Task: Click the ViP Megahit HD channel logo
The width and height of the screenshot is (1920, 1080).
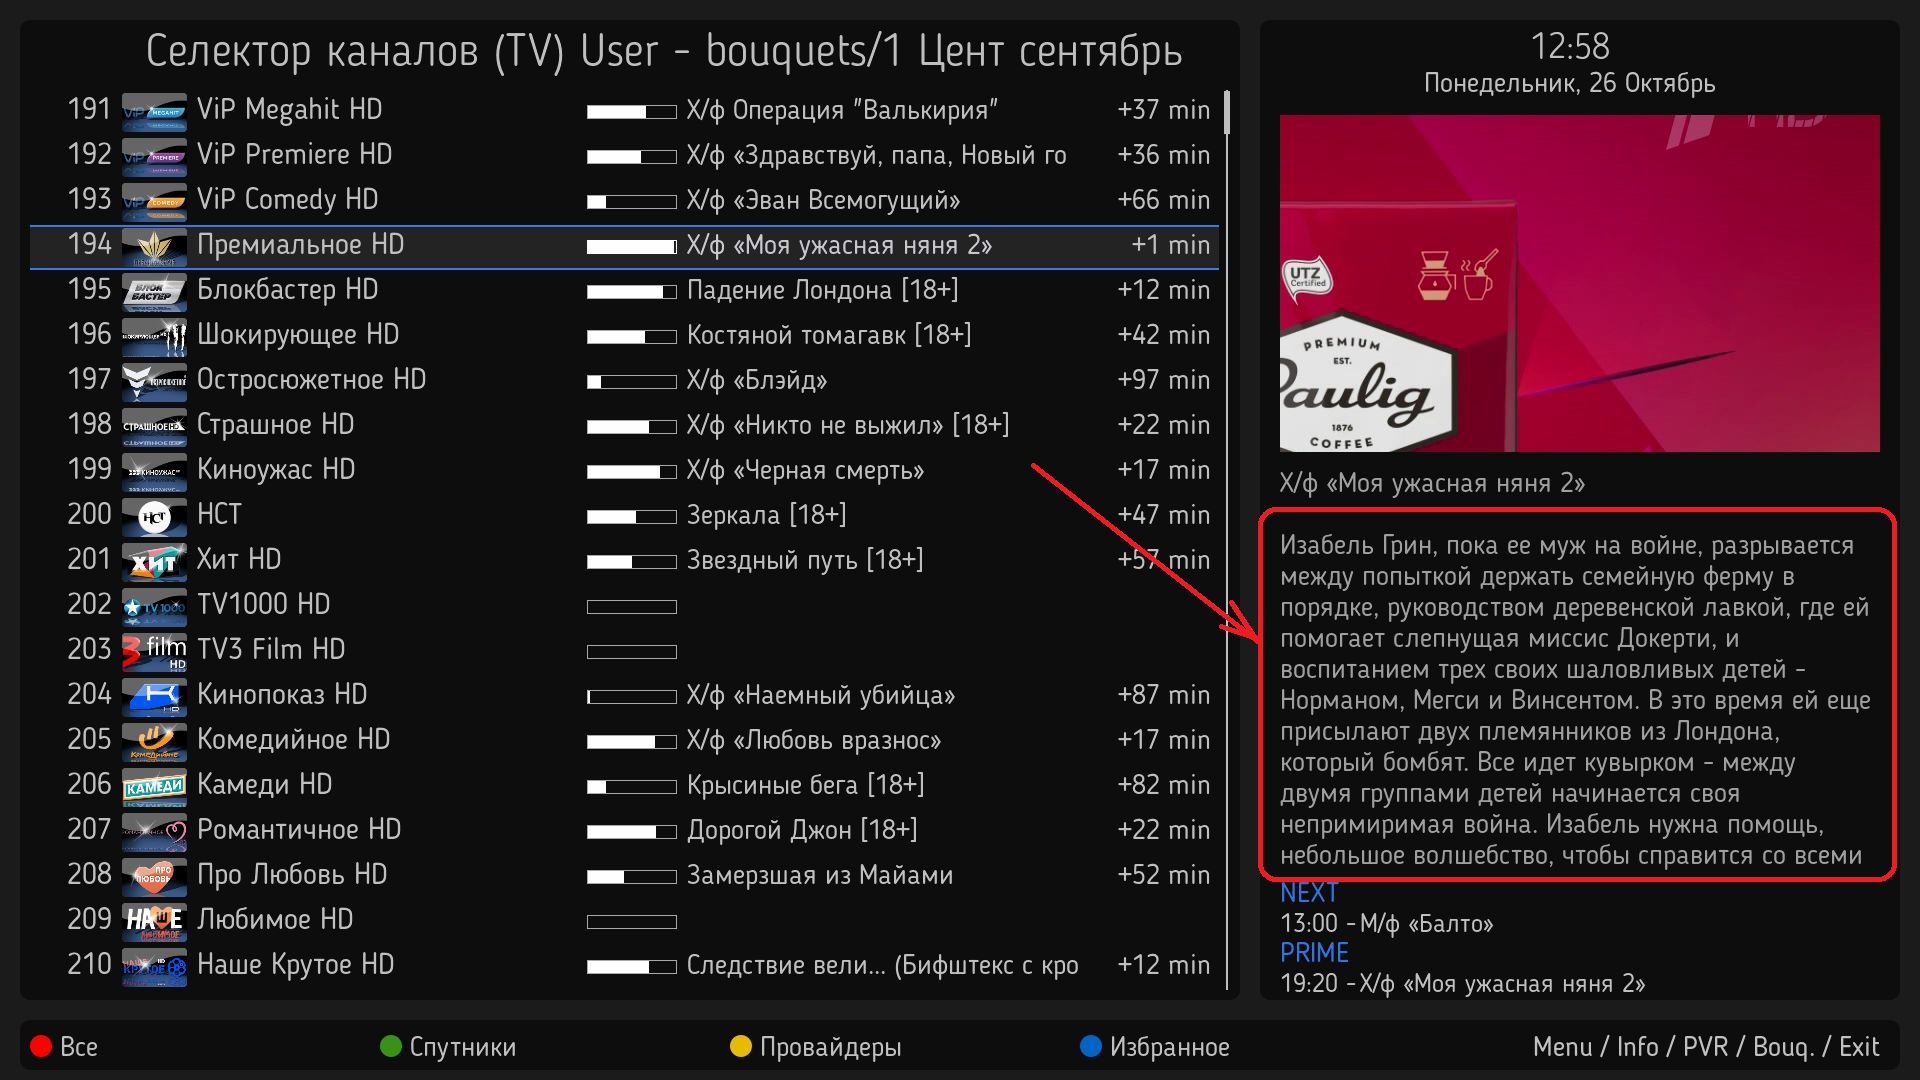Action: 154,111
